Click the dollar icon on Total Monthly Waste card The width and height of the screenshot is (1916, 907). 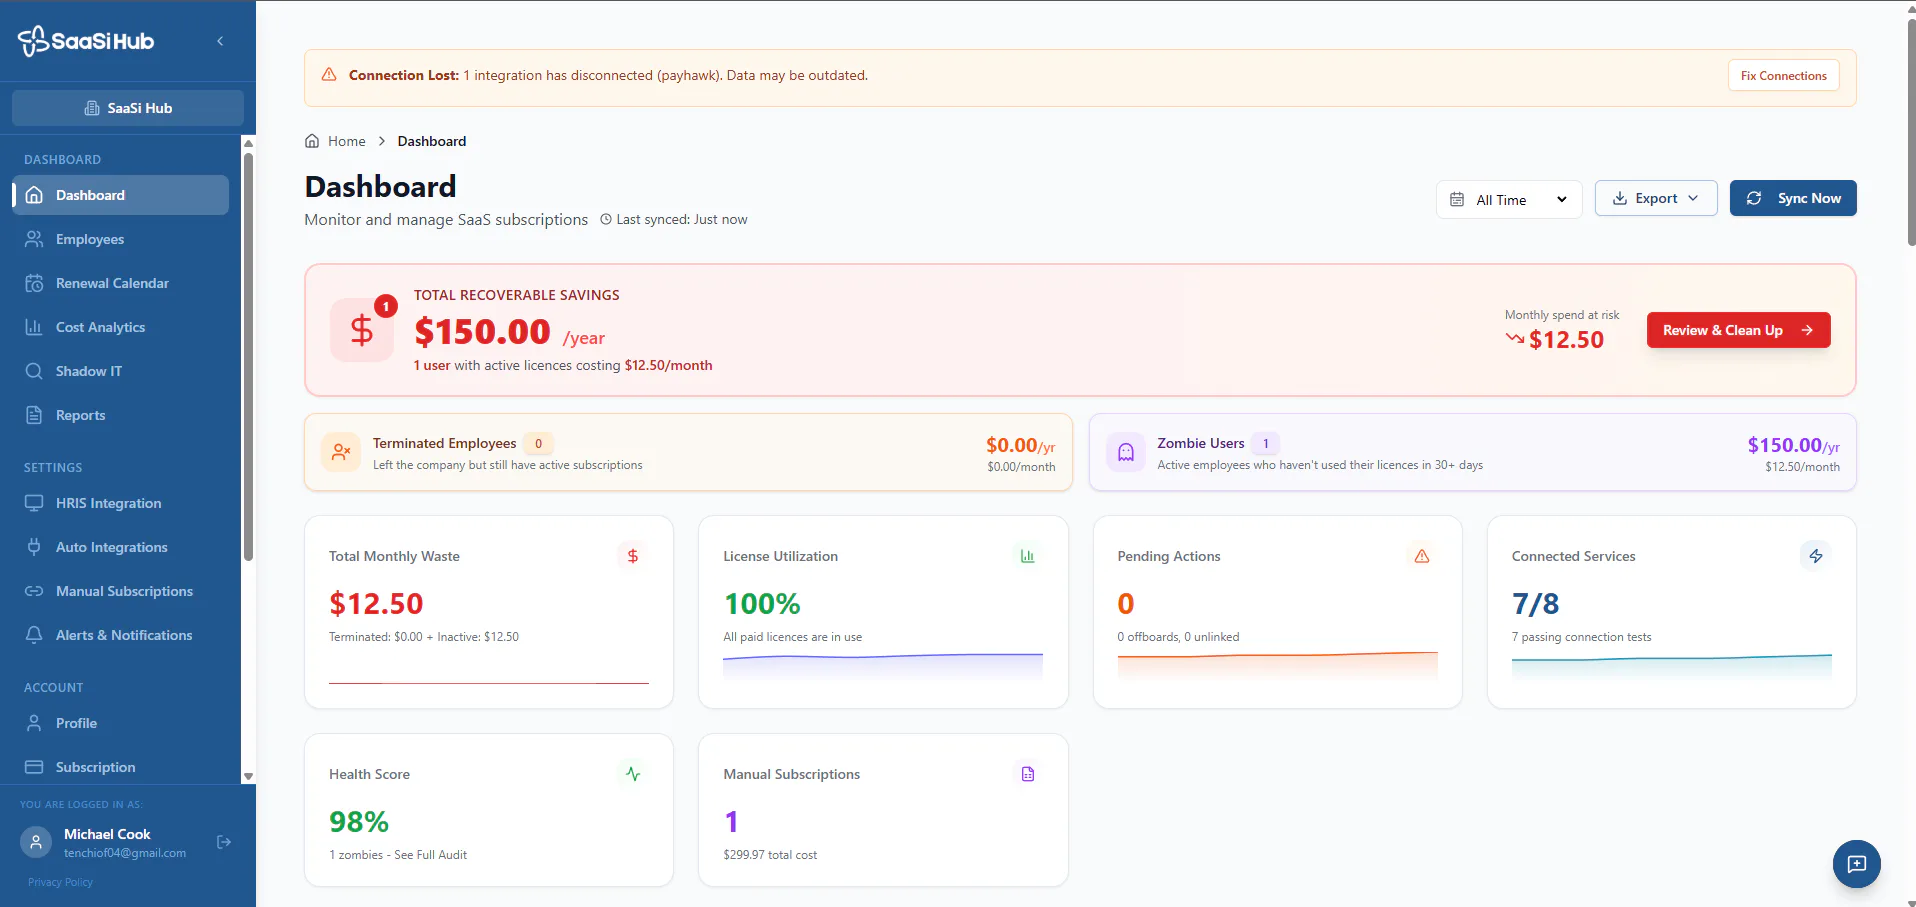click(632, 556)
